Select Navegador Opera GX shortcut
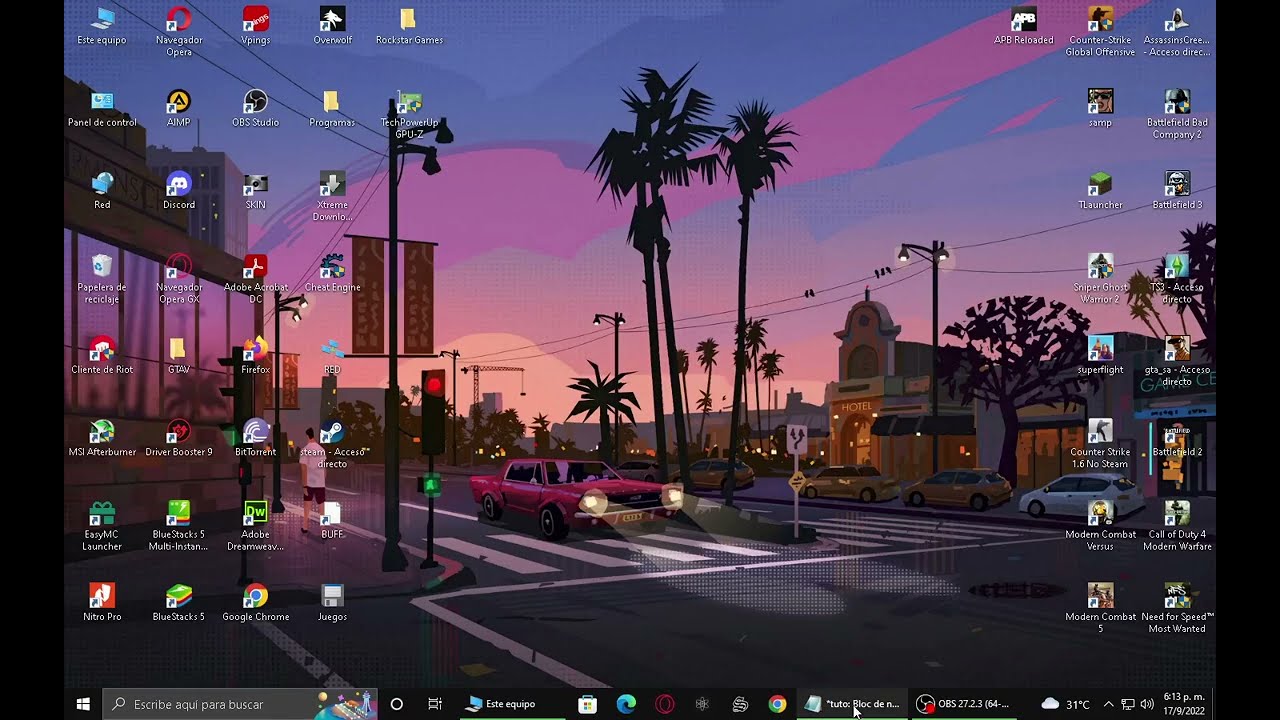 179,278
